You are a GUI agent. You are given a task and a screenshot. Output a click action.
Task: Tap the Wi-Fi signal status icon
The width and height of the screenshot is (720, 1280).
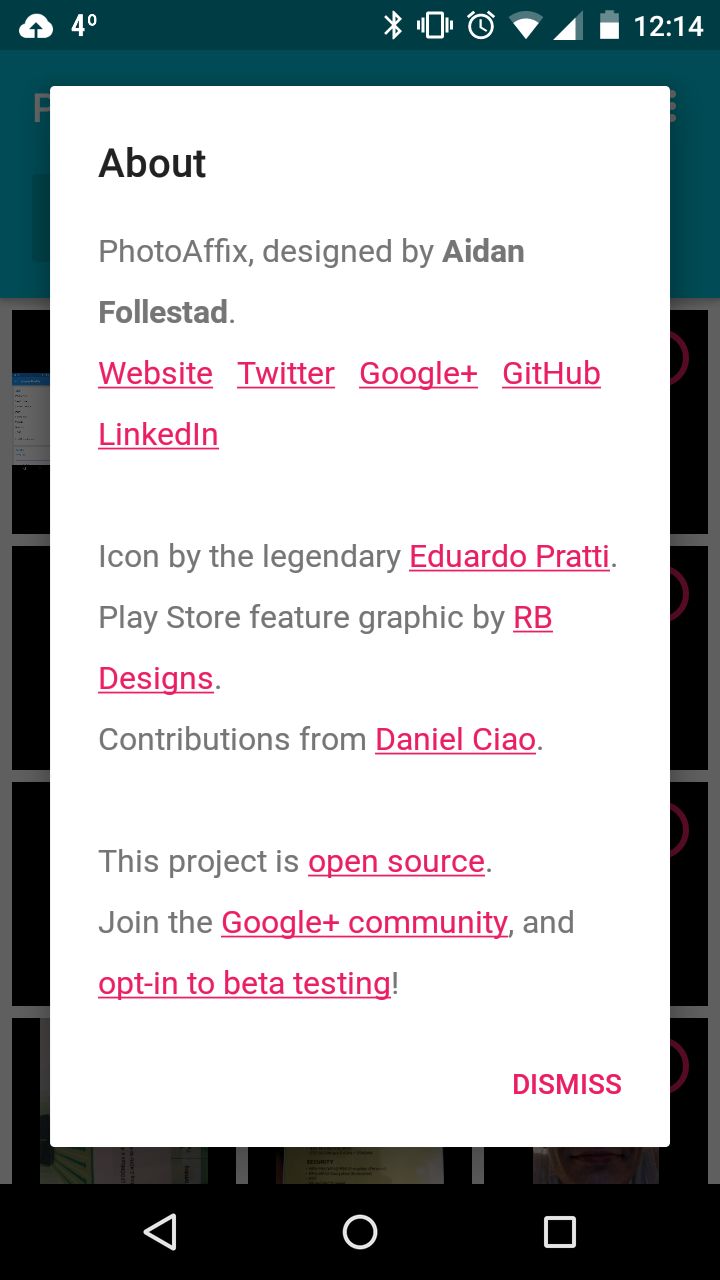point(525,26)
